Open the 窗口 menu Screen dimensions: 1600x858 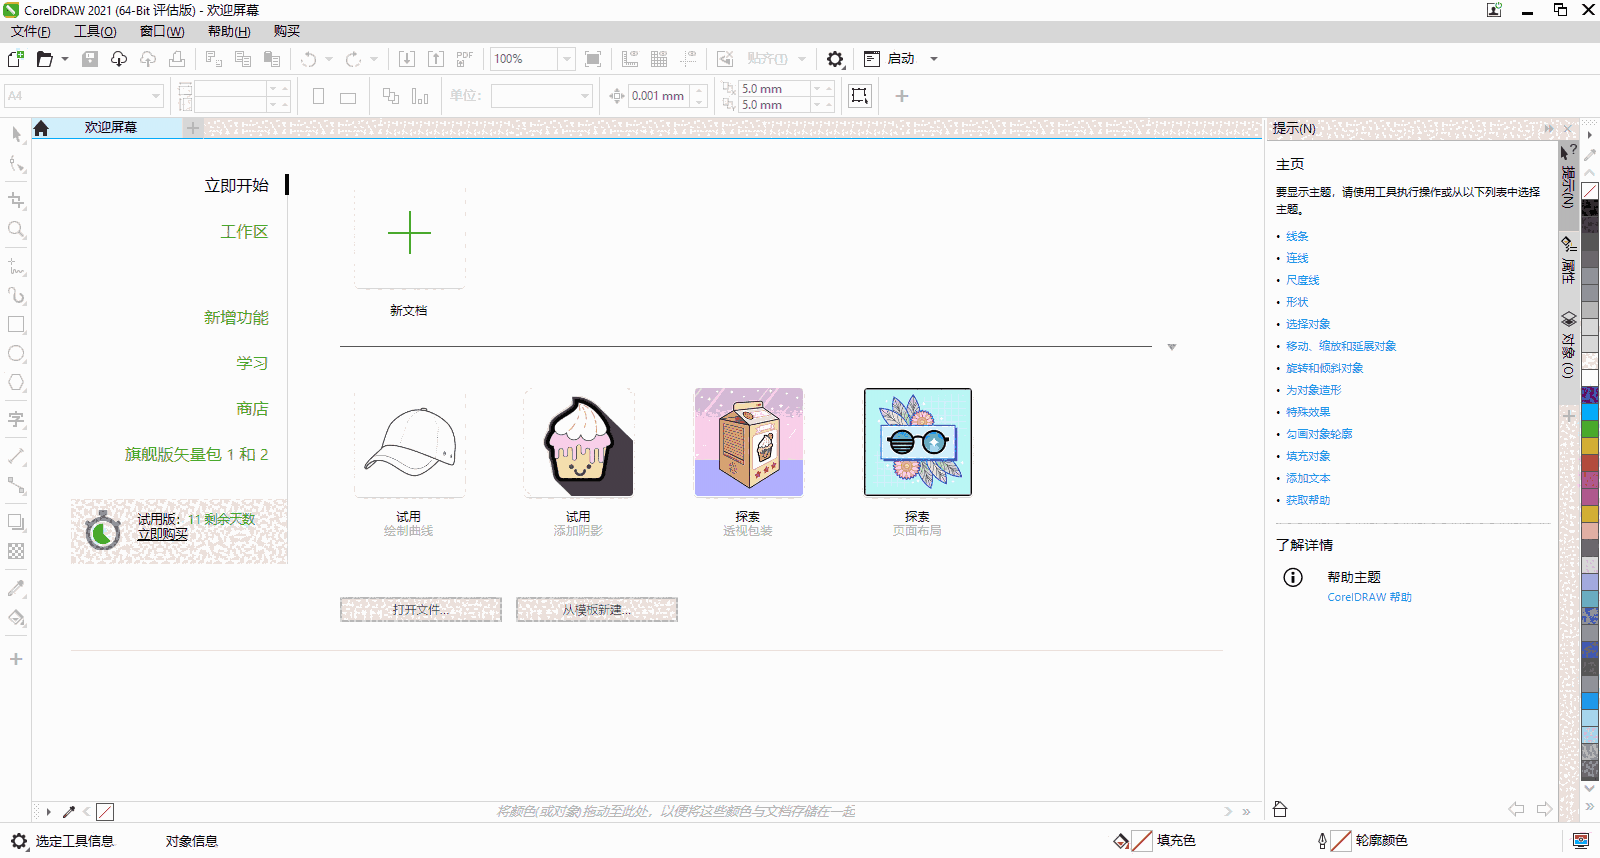[x=161, y=32]
